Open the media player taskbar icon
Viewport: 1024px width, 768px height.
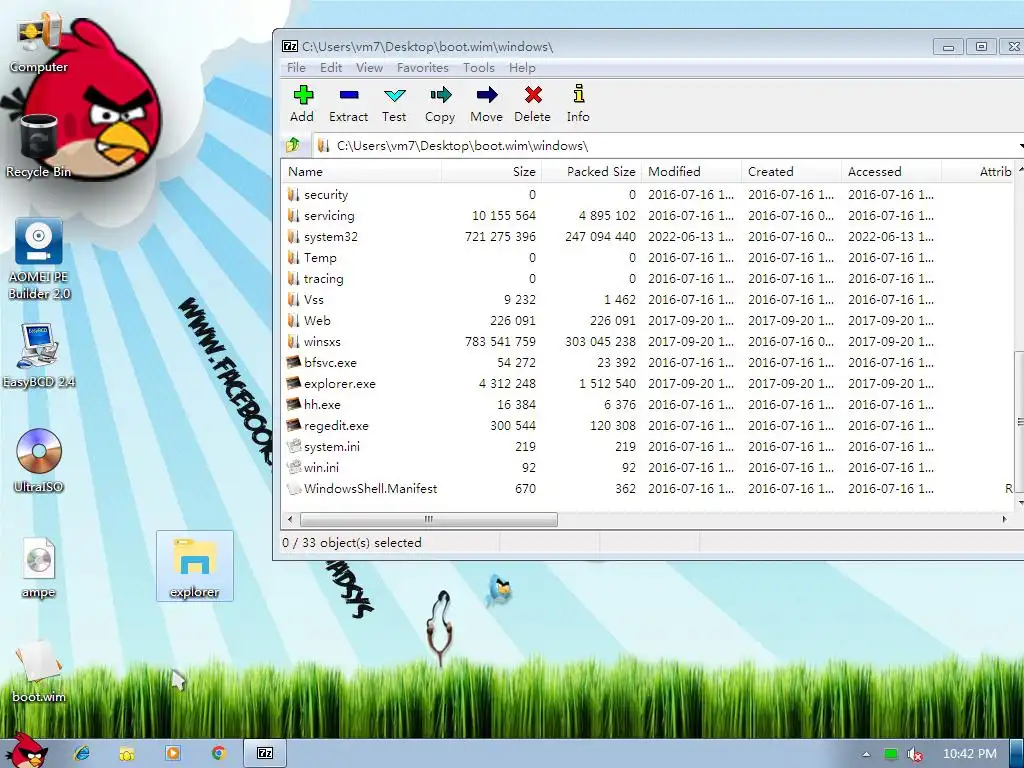click(x=173, y=753)
